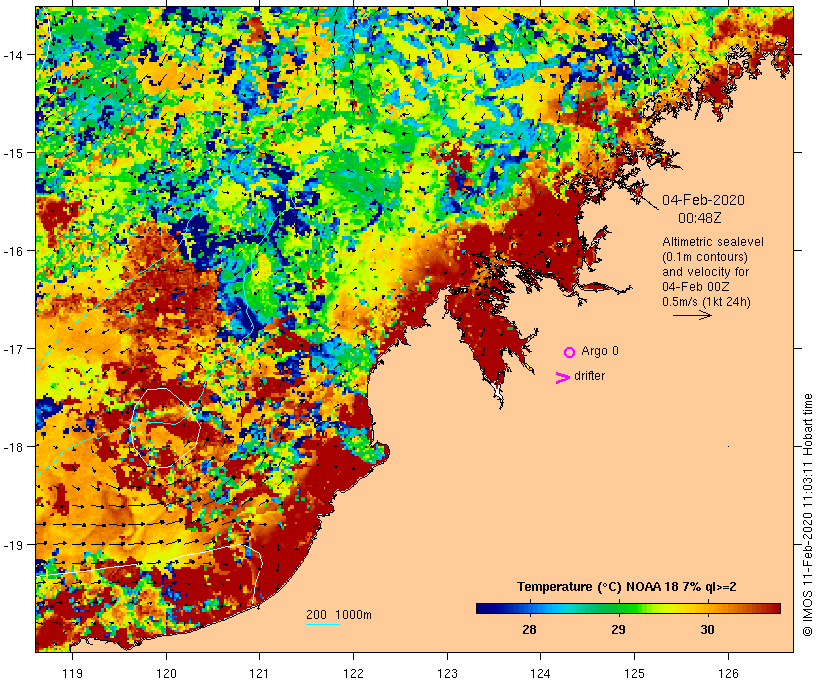This screenshot has width=820, height=680.
Task: Click the '04-Feb 00Z' text line
Action: pyautogui.click(x=696, y=287)
